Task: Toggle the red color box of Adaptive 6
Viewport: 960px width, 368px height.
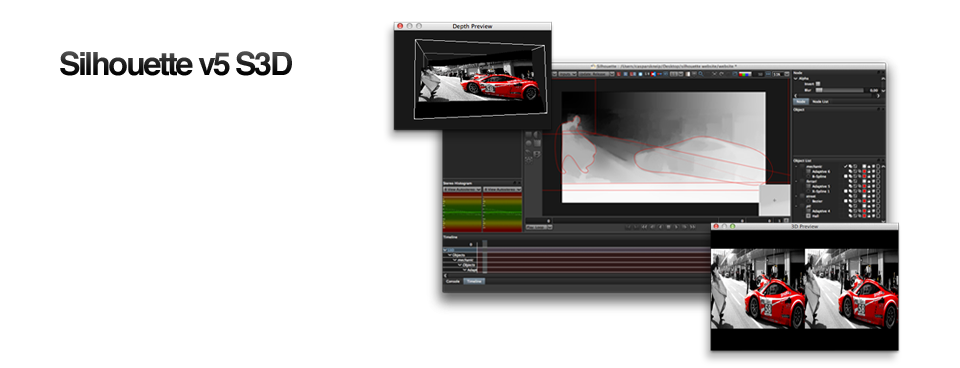Action: pyautogui.click(x=864, y=171)
